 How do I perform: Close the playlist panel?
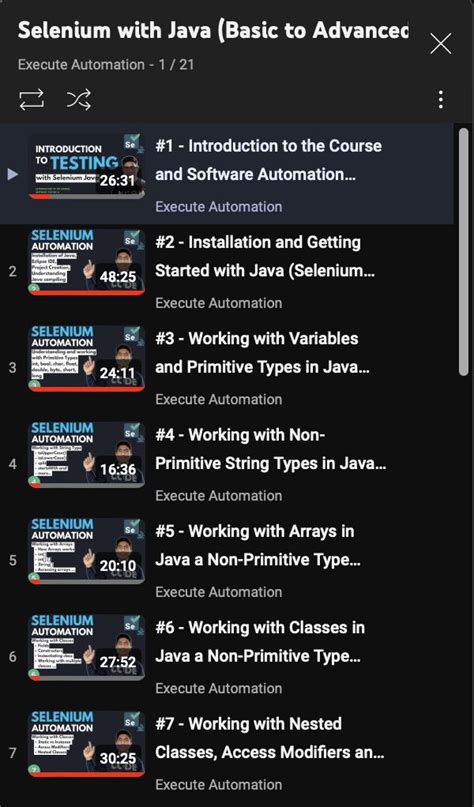441,44
